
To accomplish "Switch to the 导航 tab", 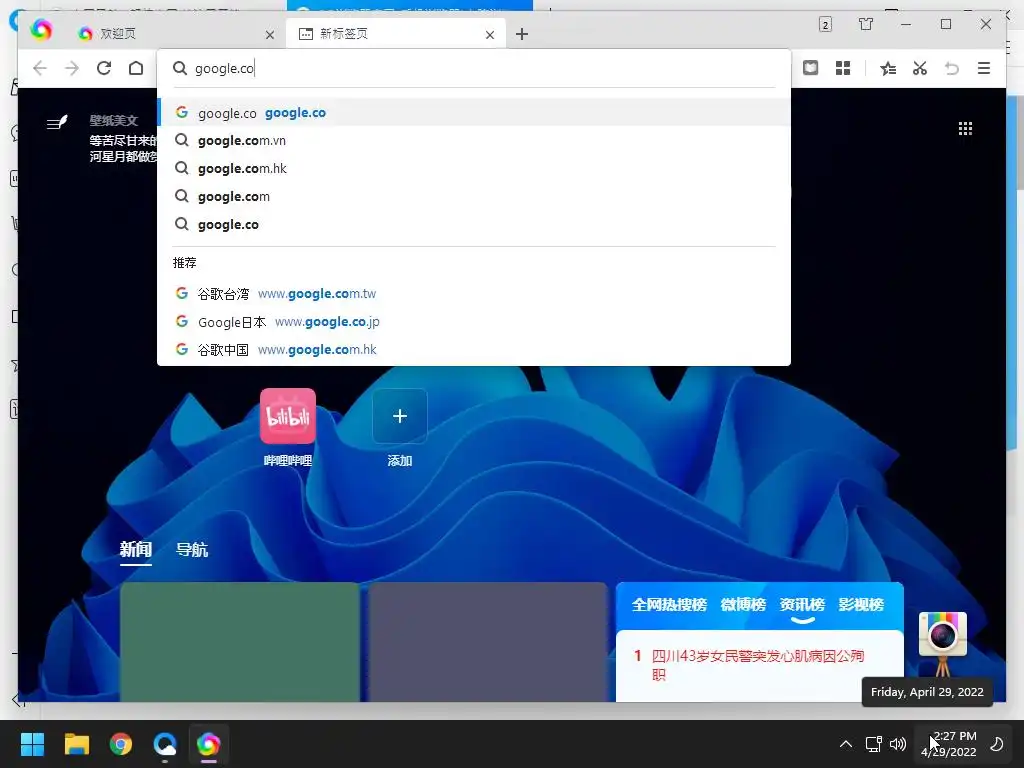I will [x=192, y=550].
